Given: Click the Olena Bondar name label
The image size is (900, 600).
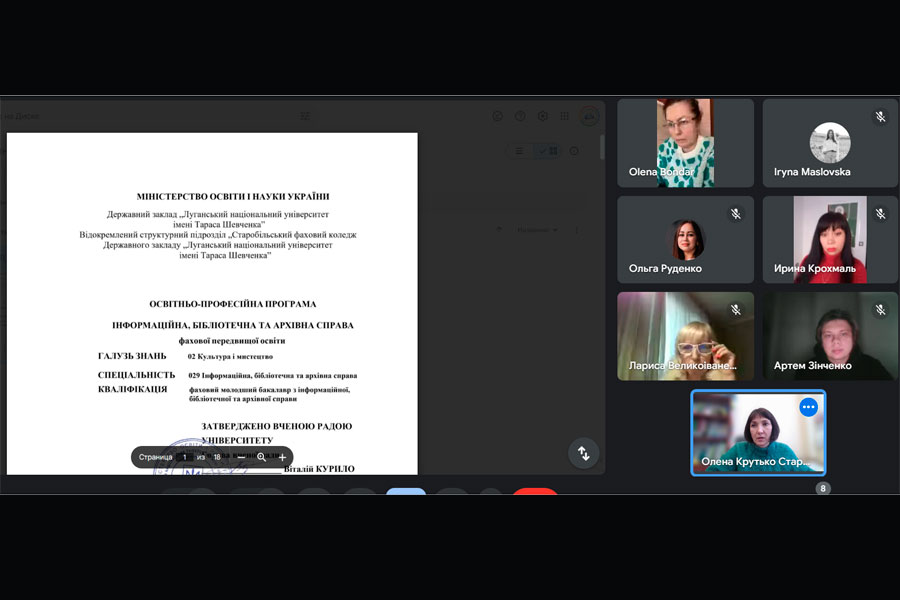Looking at the screenshot, I should point(661,172).
